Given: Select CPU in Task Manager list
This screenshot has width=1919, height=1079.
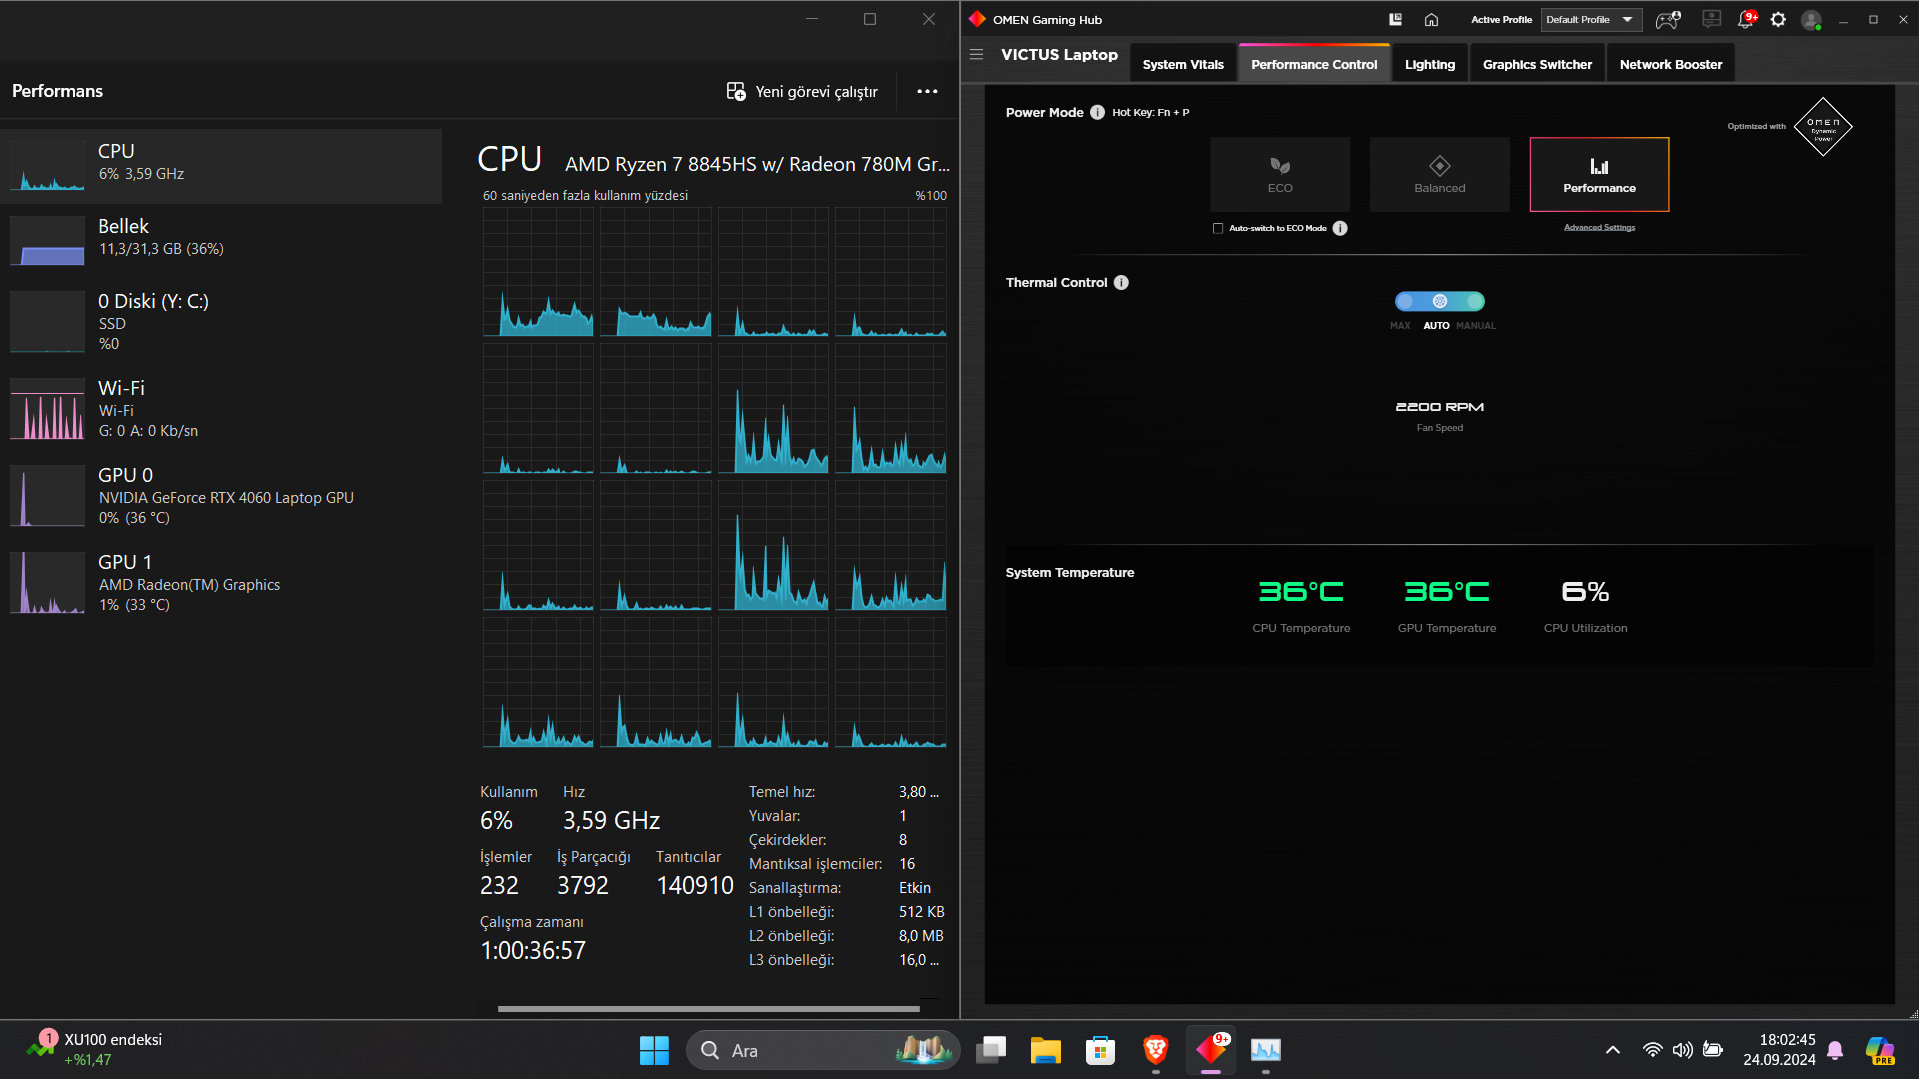Looking at the screenshot, I should [221, 166].
